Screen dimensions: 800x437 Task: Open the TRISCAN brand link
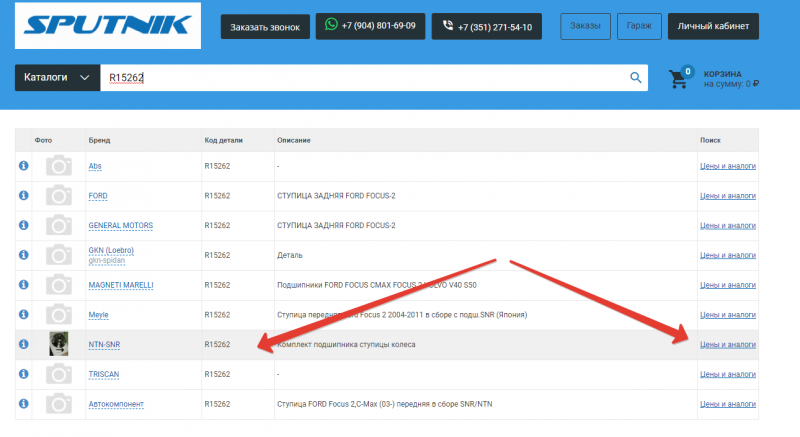[104, 374]
